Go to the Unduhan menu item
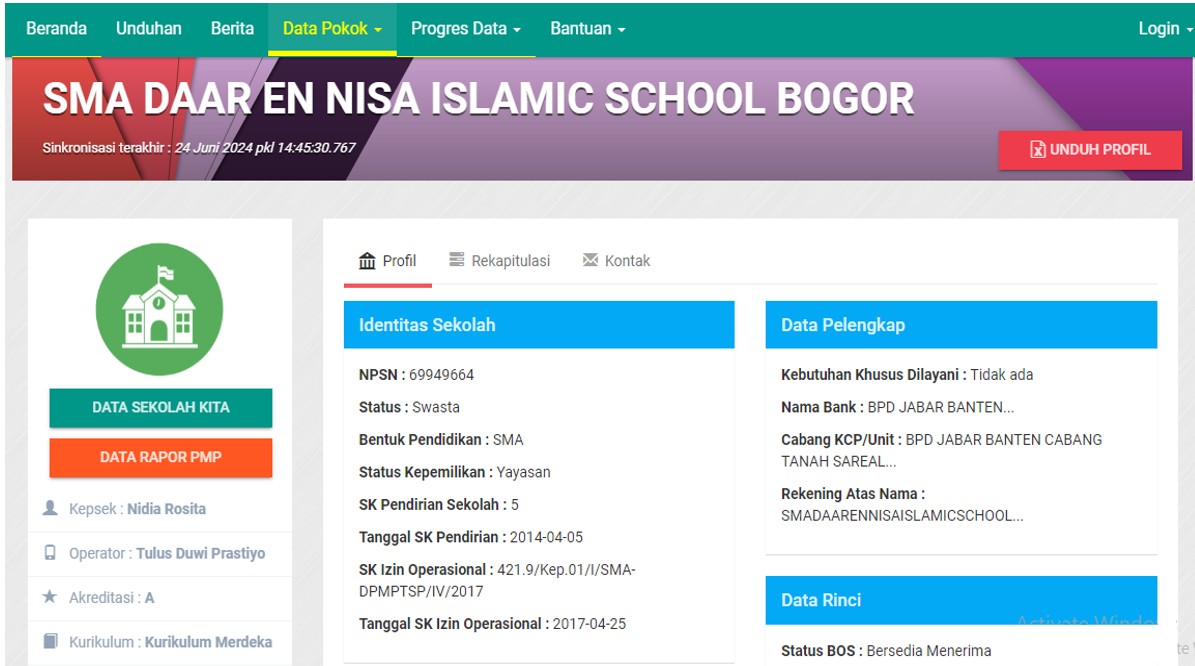The image size is (1195, 666). pos(148,28)
